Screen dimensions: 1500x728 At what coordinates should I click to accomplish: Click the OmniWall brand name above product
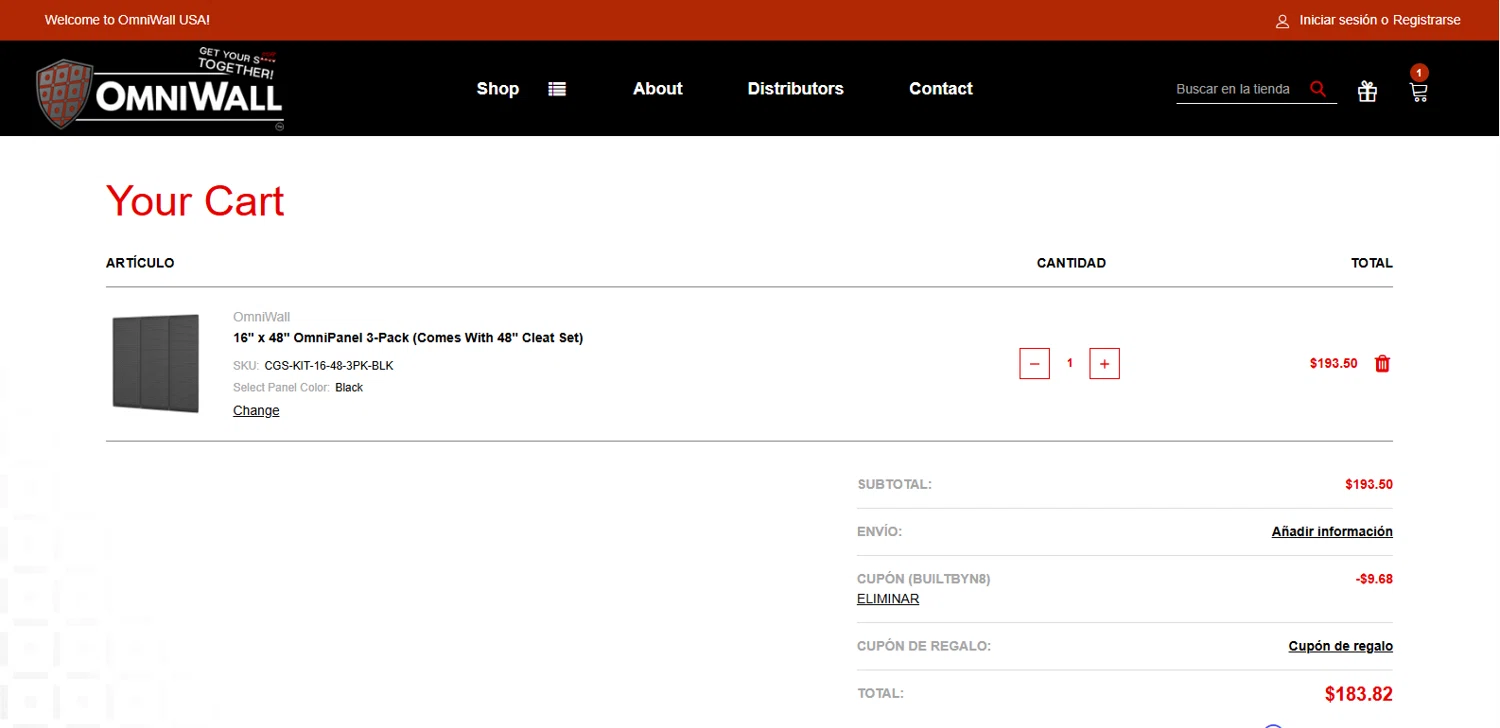261,317
